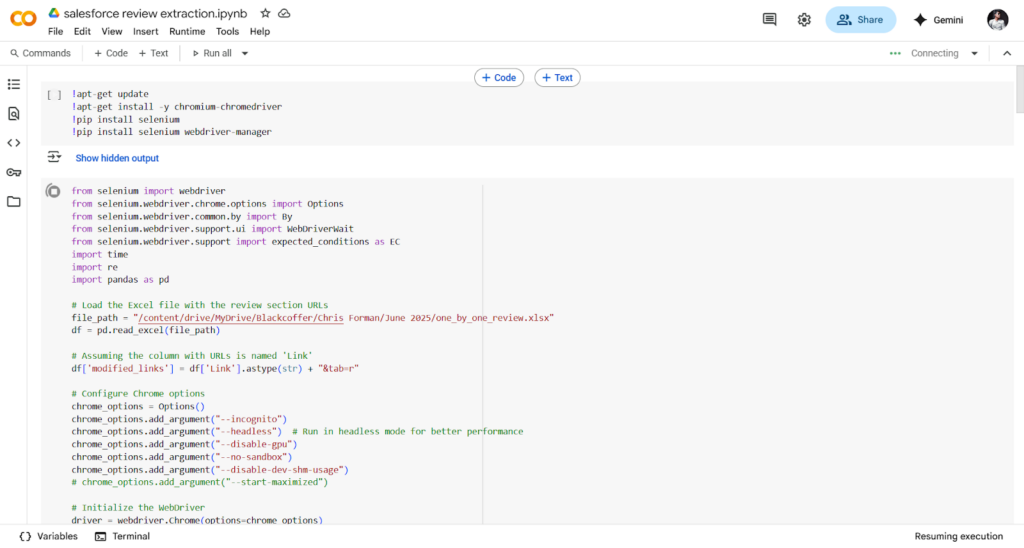Expand the Run all dropdown arrow
Image resolution: width=1024 pixels, height=548 pixels.
click(245, 53)
